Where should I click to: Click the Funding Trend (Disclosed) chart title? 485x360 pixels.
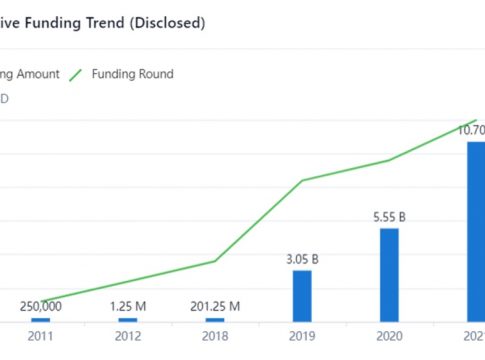[103, 23]
